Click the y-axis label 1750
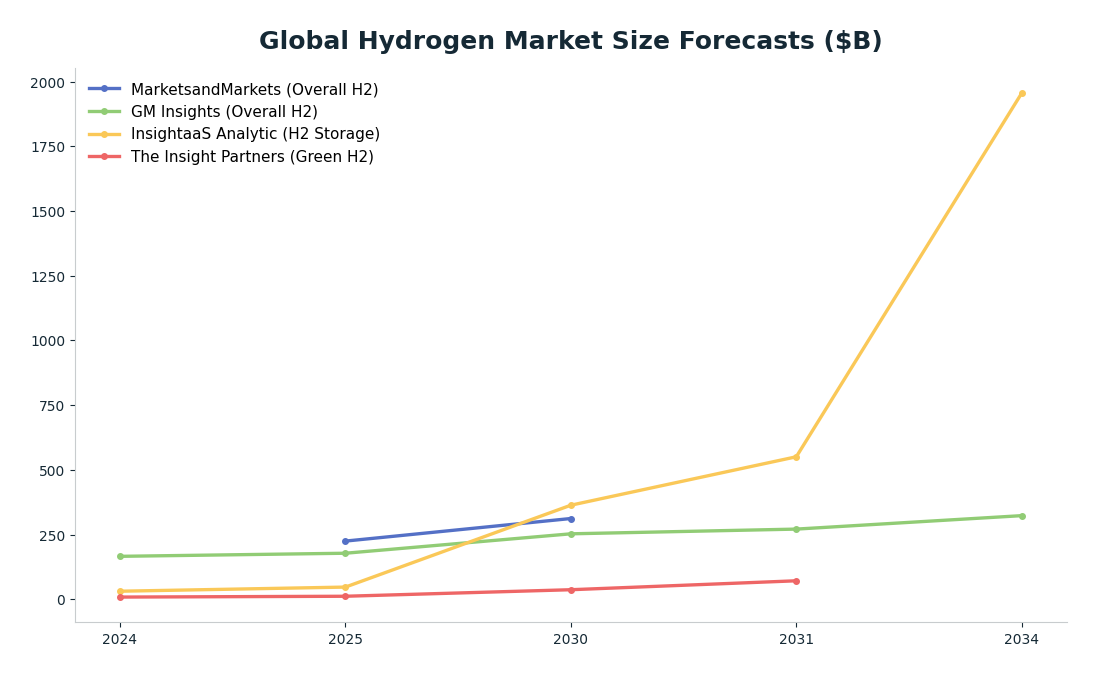 48,148
